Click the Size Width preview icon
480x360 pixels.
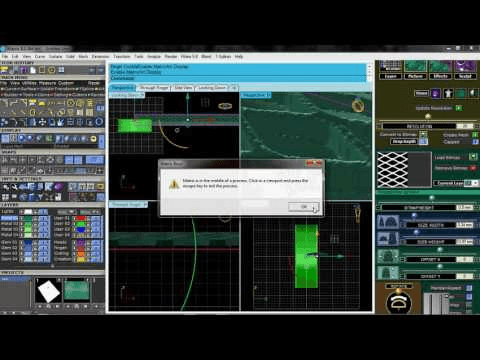[x=388, y=222]
